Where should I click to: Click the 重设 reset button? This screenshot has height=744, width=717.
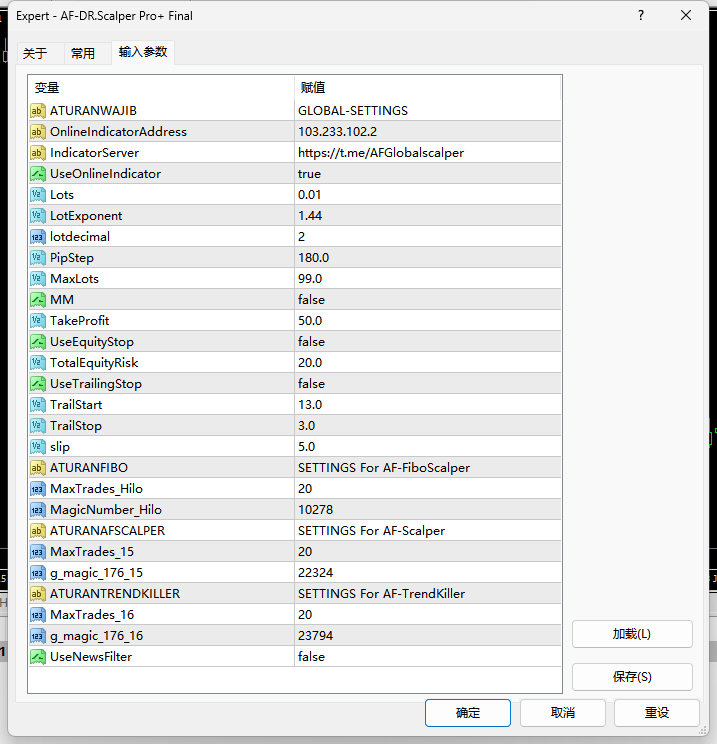click(x=657, y=713)
